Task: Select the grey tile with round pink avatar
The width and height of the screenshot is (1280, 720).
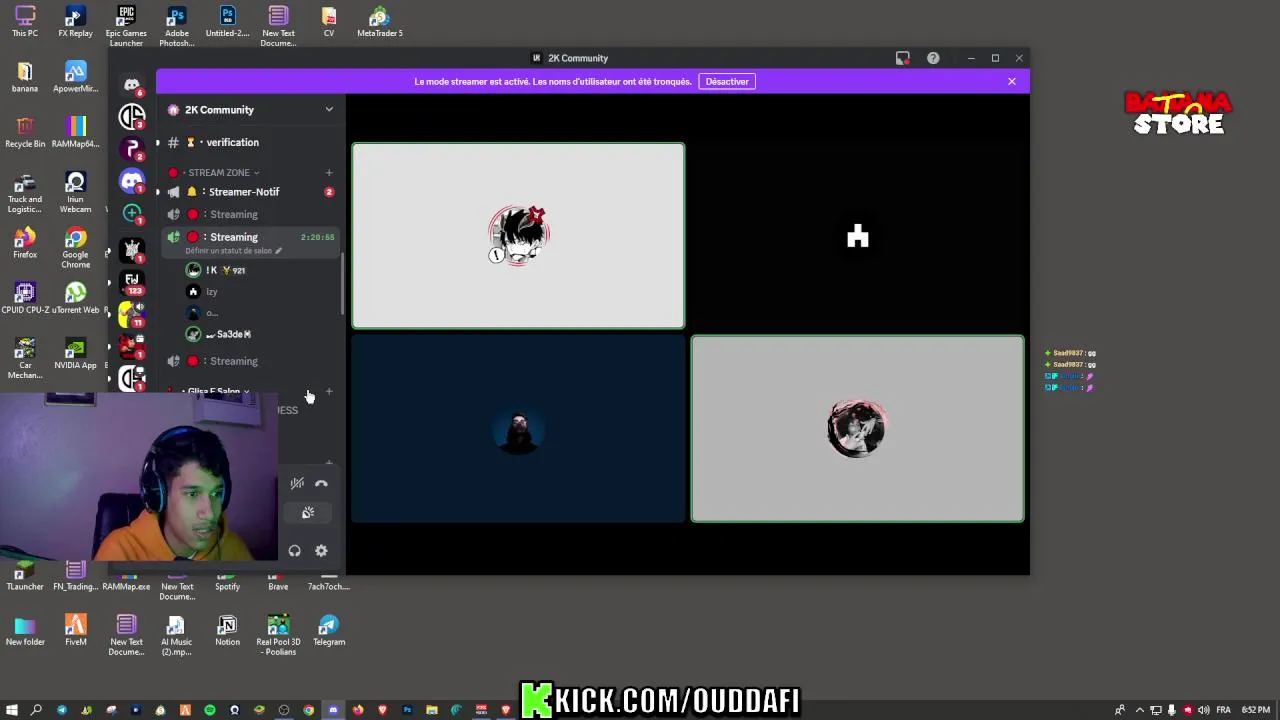Action: pos(857,429)
